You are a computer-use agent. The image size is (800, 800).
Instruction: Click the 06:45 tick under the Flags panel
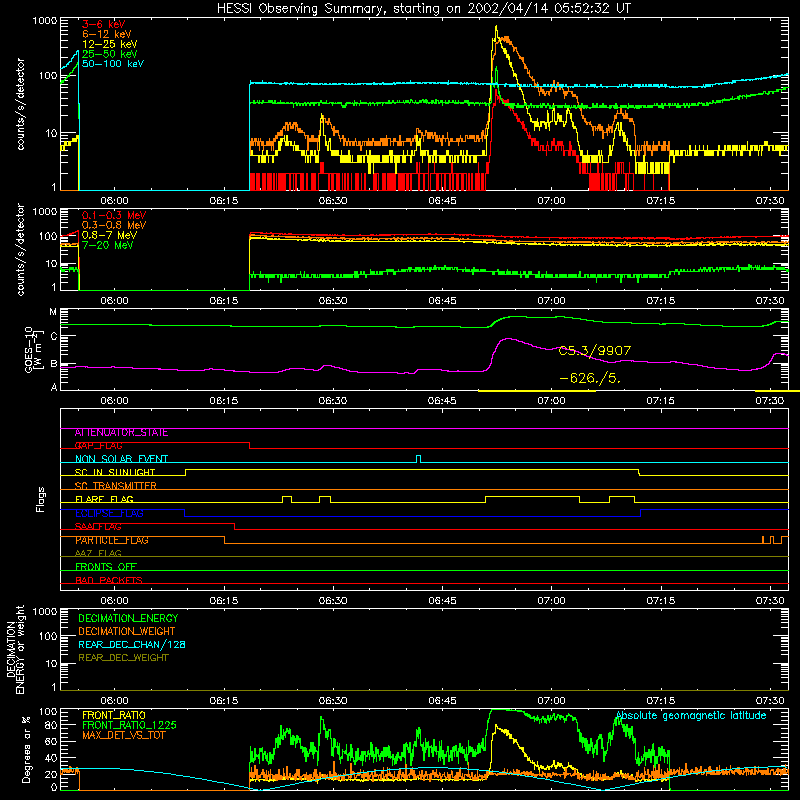coord(442,601)
